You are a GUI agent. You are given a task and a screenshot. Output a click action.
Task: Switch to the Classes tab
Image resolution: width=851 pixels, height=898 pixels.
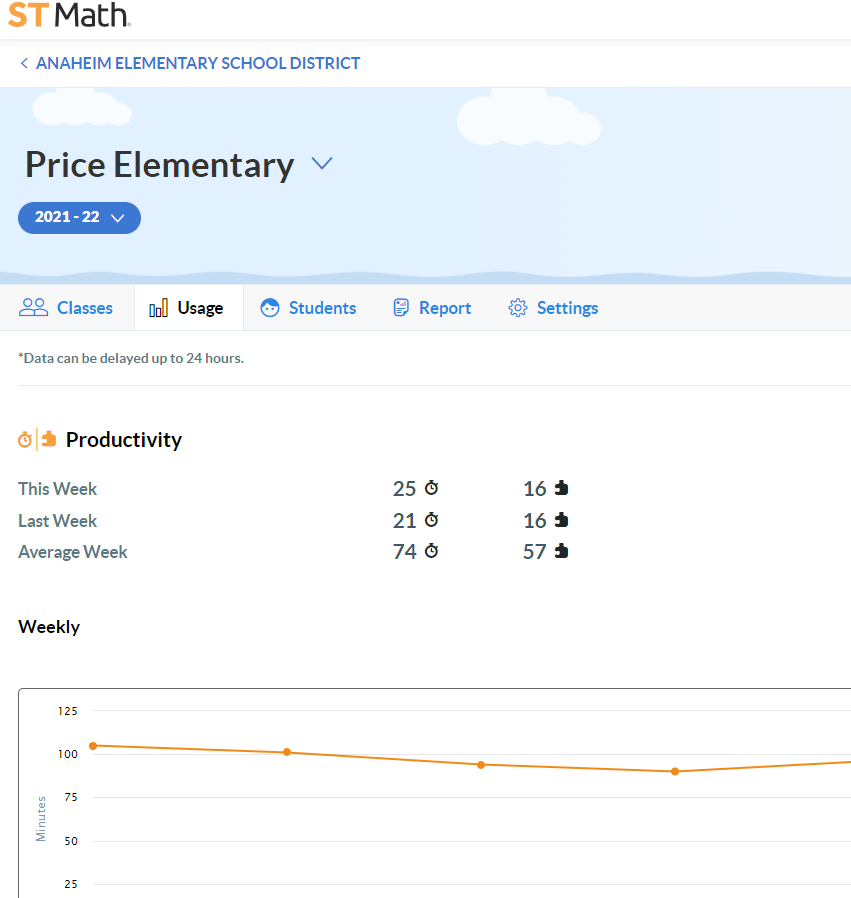pos(66,308)
